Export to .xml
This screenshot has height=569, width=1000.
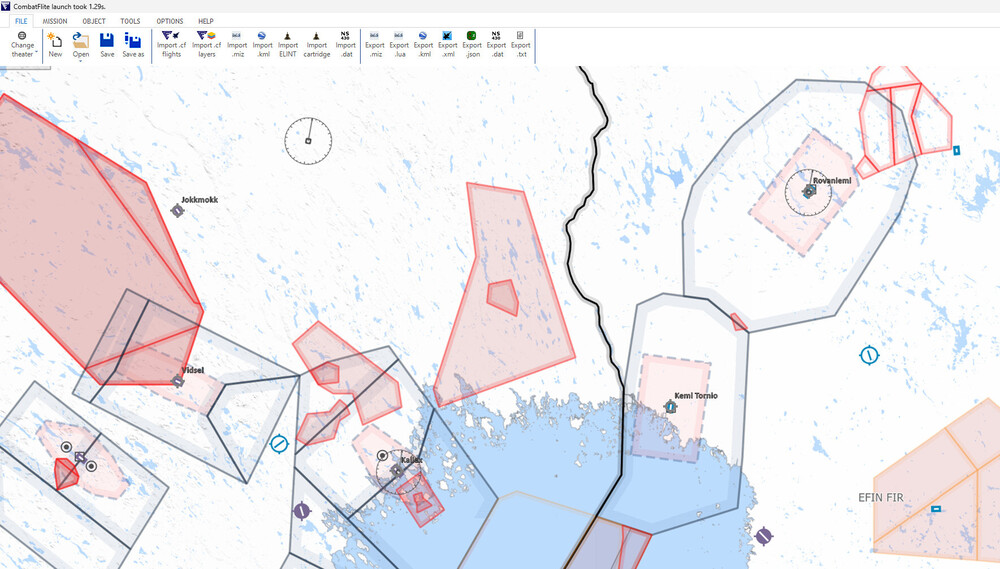coord(448,45)
